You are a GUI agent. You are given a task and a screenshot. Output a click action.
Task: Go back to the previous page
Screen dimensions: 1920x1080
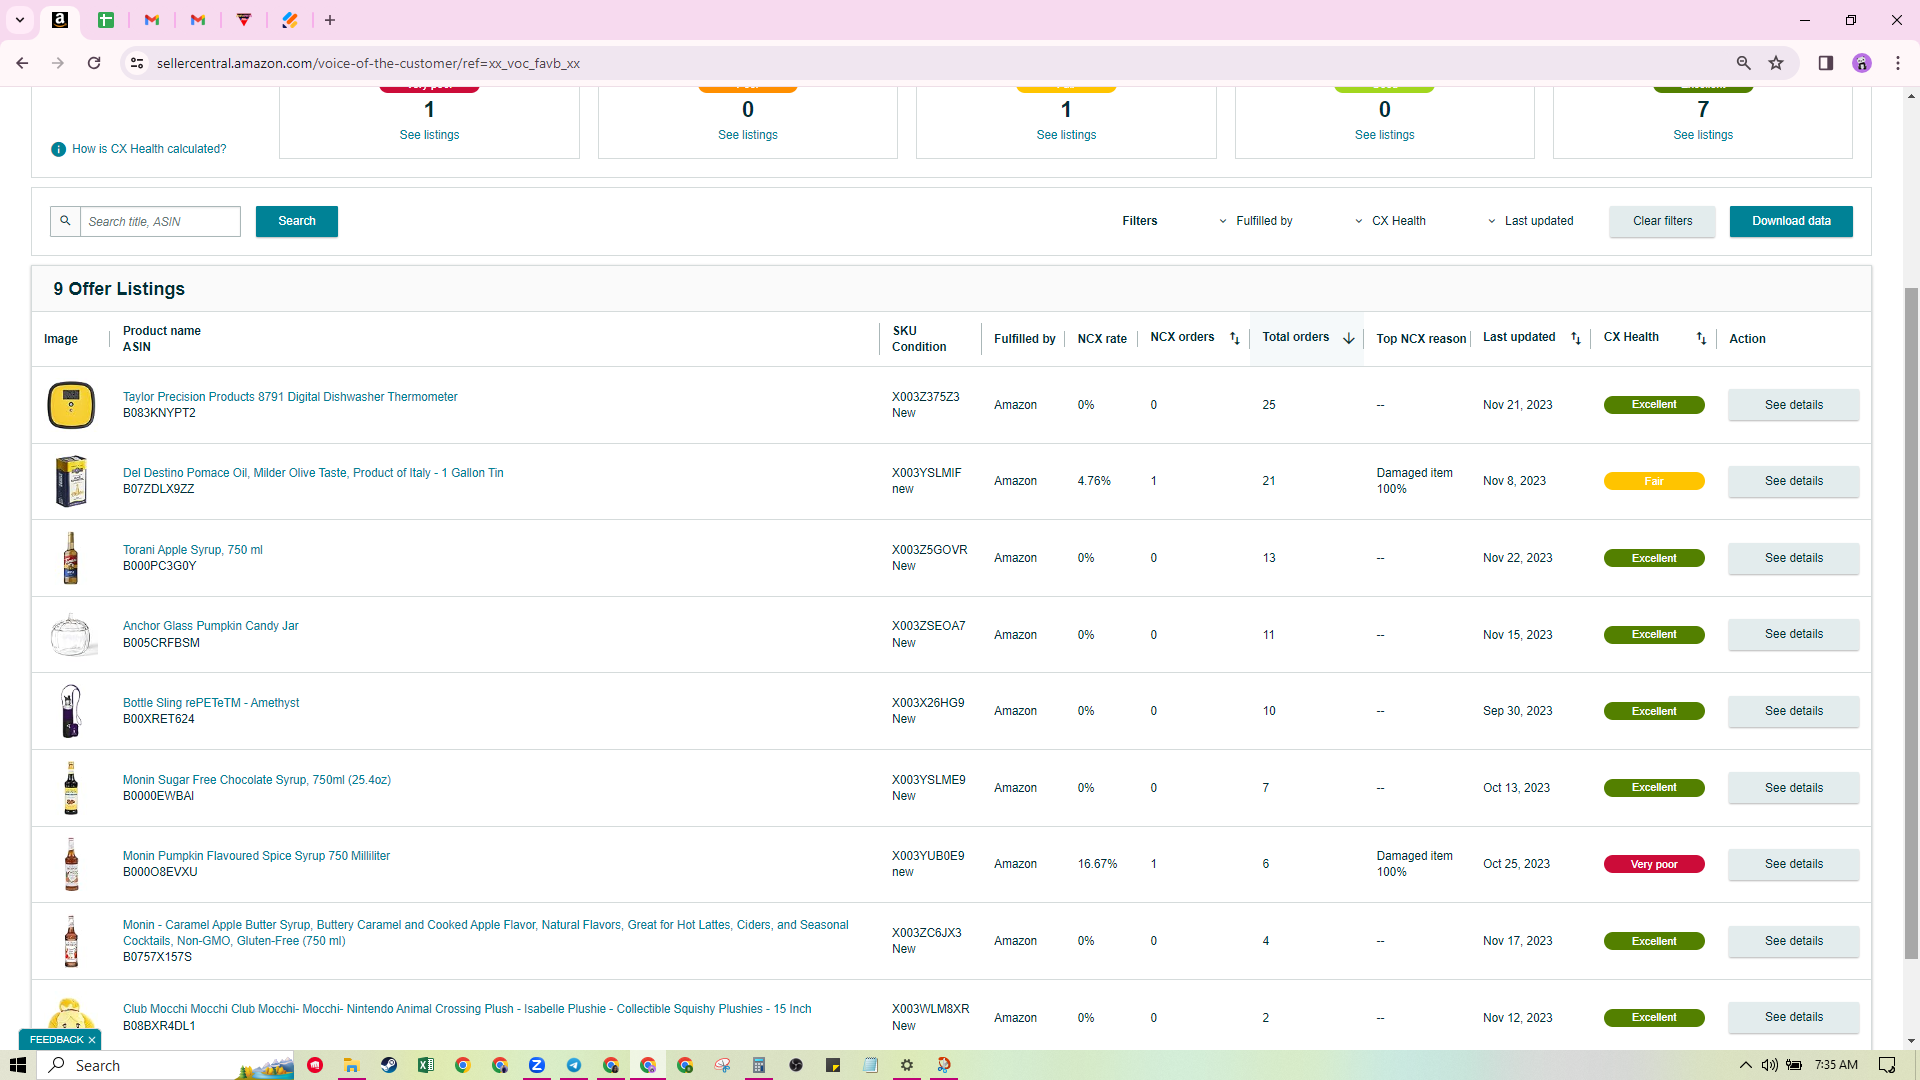tap(22, 63)
